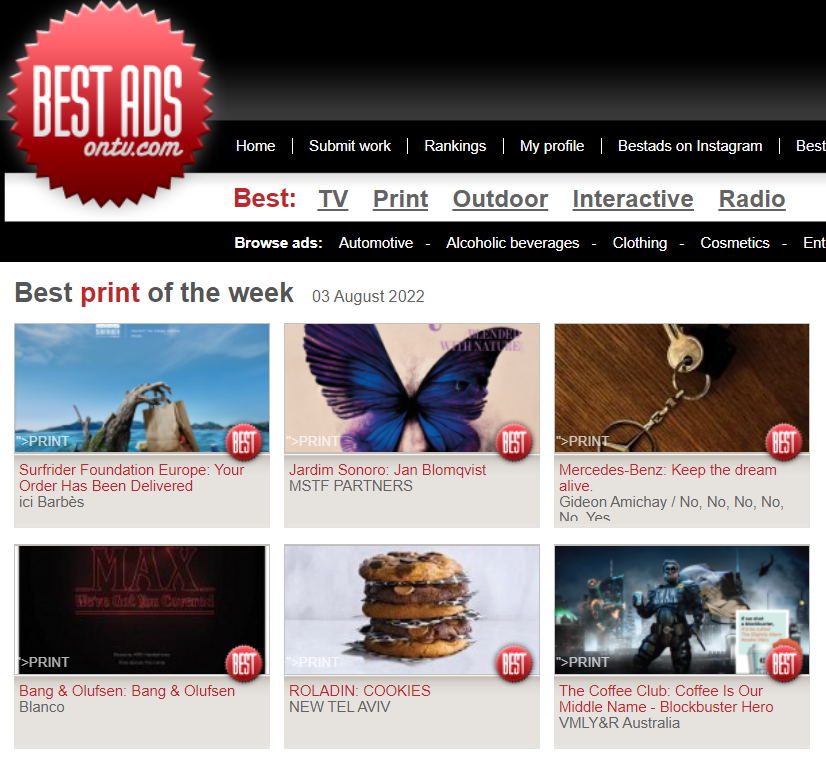
Task: Open Surfrider Foundation Europe ad title
Action: [x=132, y=478]
